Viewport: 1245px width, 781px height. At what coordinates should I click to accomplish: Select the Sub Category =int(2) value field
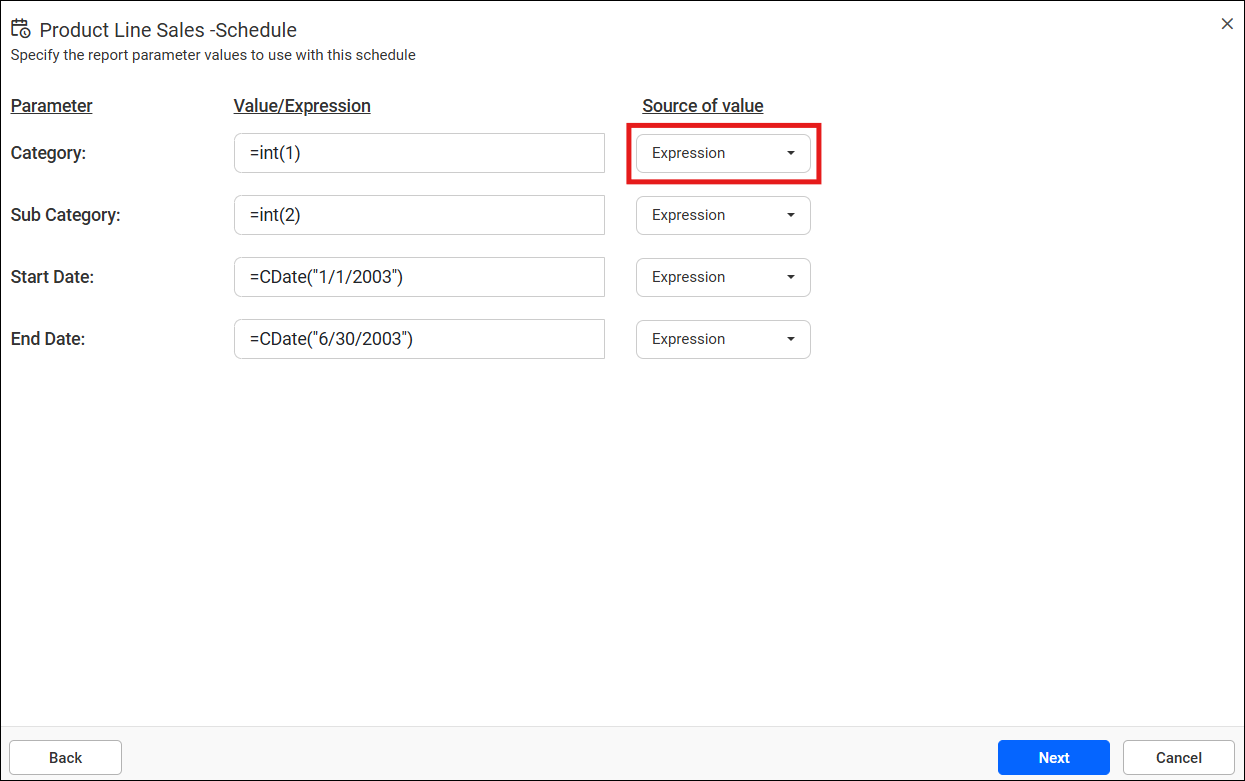[419, 215]
